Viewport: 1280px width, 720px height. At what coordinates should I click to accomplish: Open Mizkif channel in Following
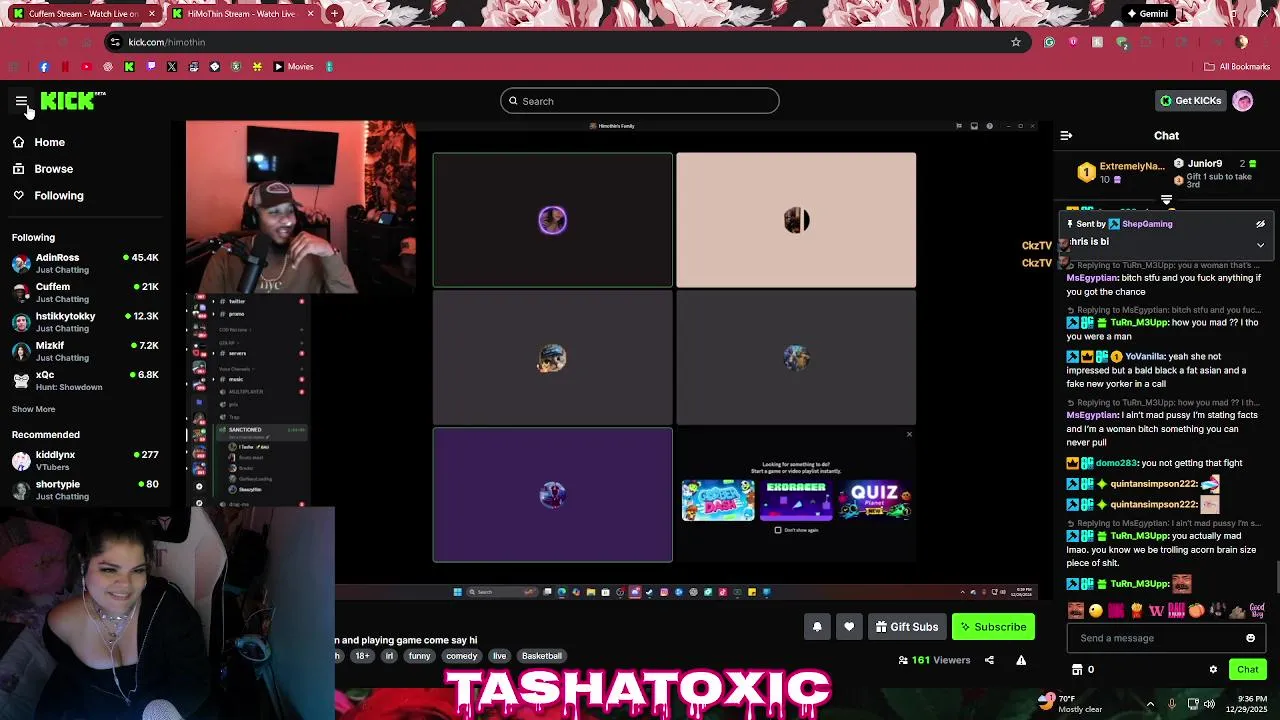85,351
